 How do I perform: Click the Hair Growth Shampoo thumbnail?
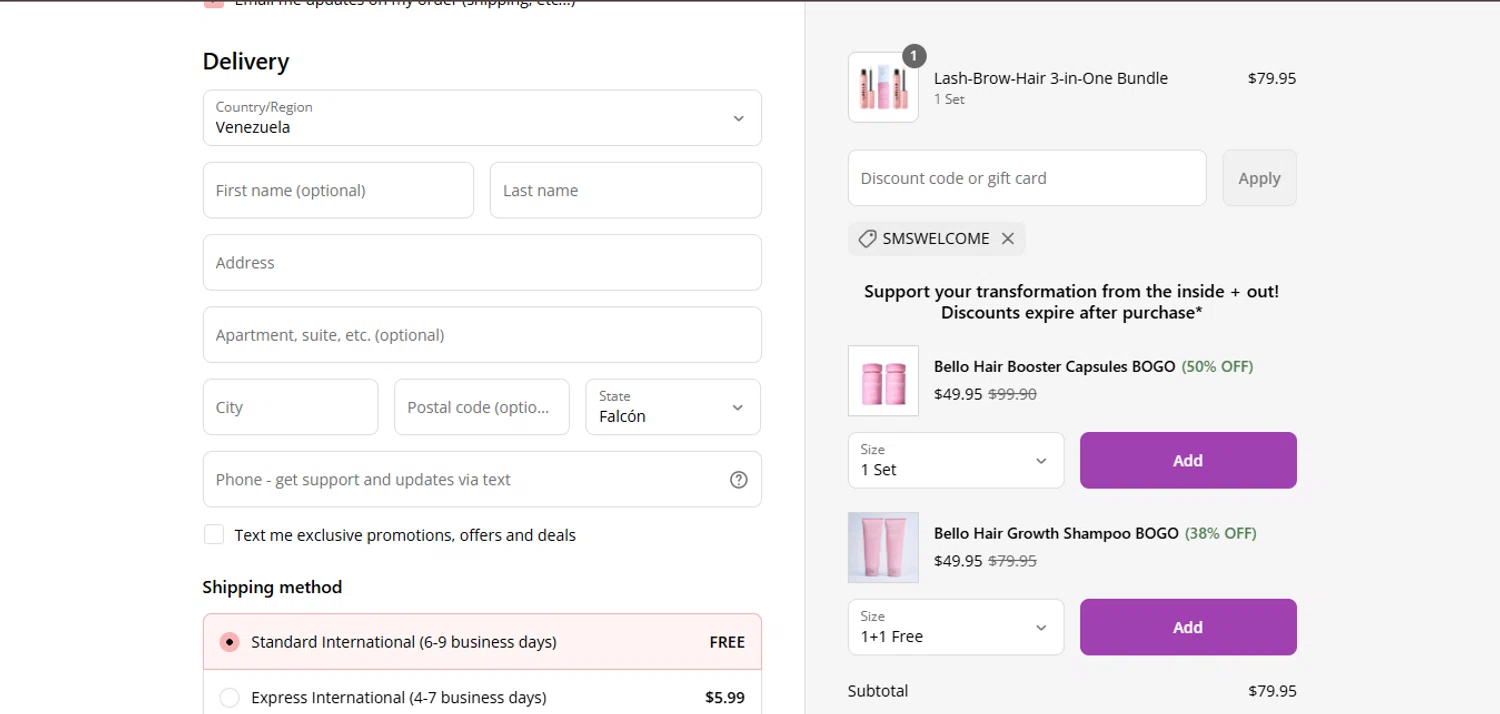883,548
